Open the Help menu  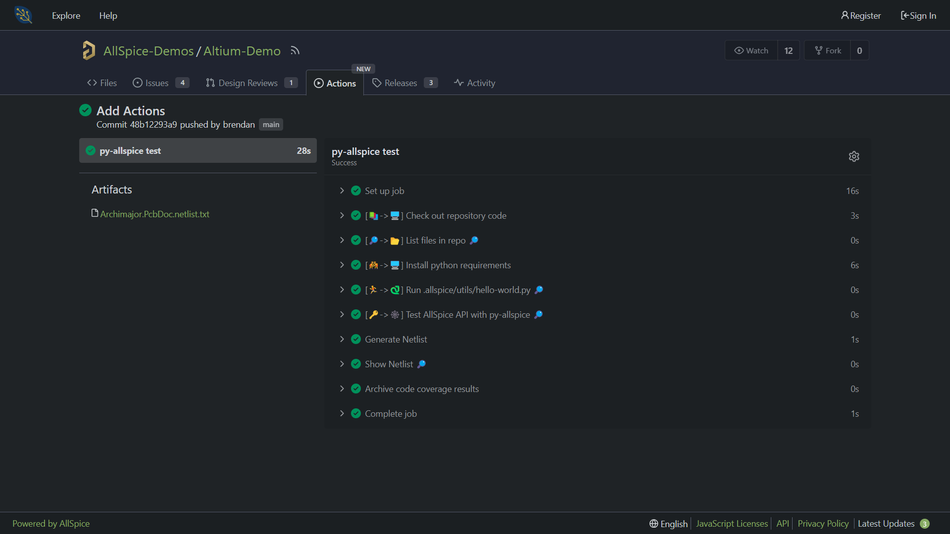pyautogui.click(x=108, y=15)
